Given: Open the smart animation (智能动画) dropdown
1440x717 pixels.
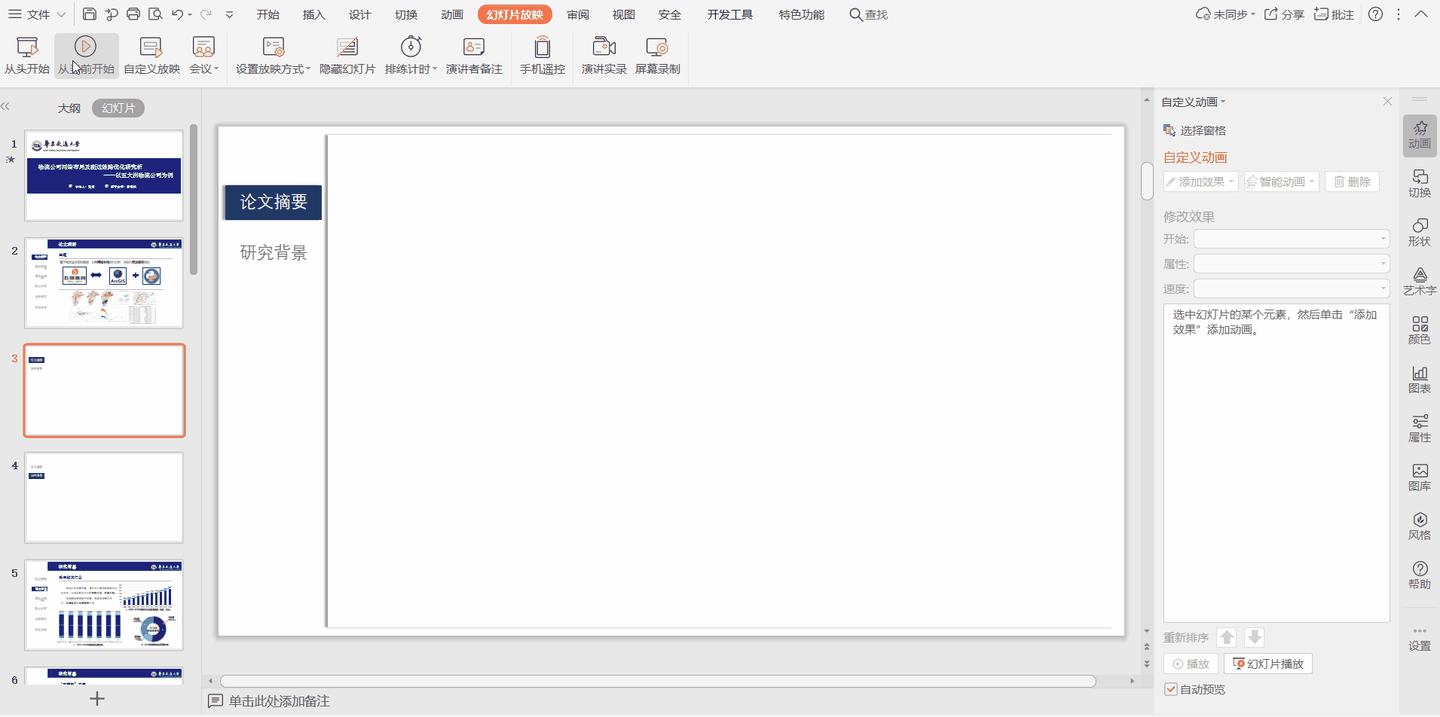Looking at the screenshot, I should tap(1282, 182).
